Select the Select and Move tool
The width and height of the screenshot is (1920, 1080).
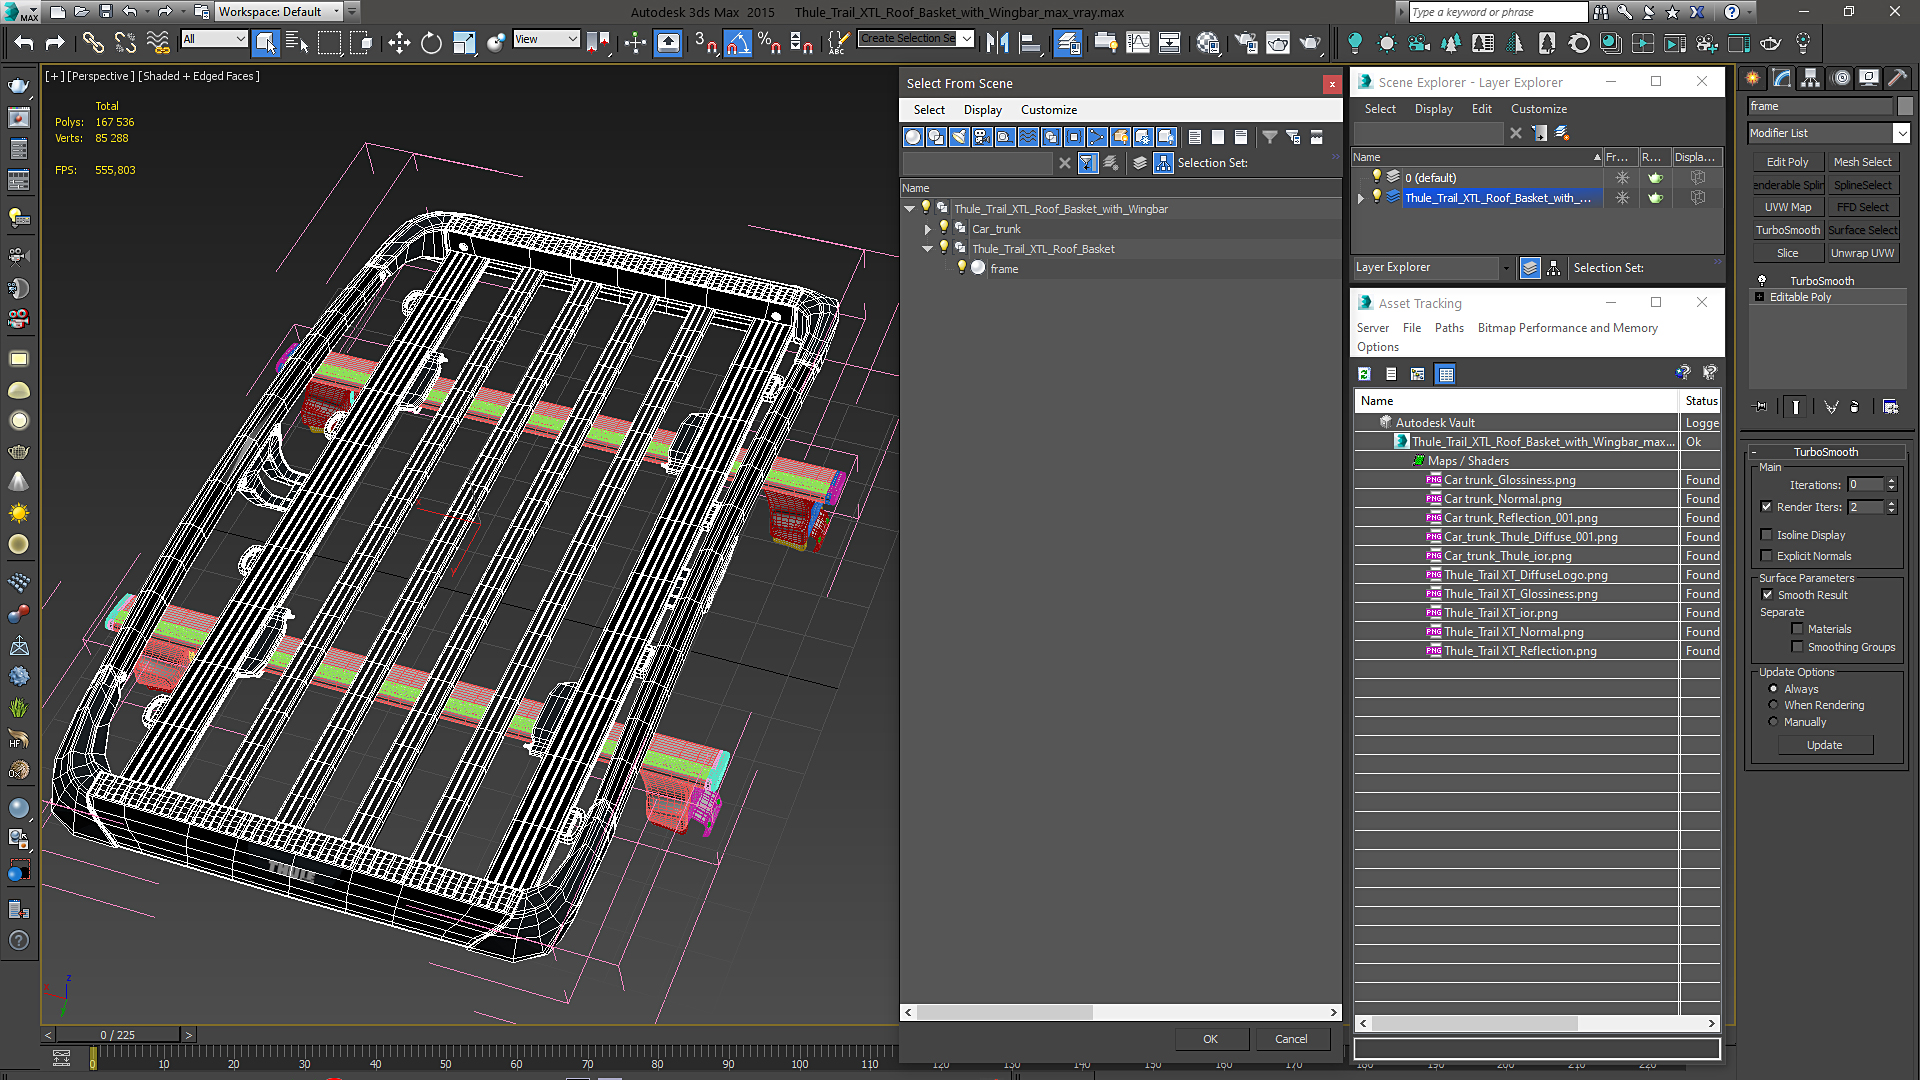coord(399,43)
